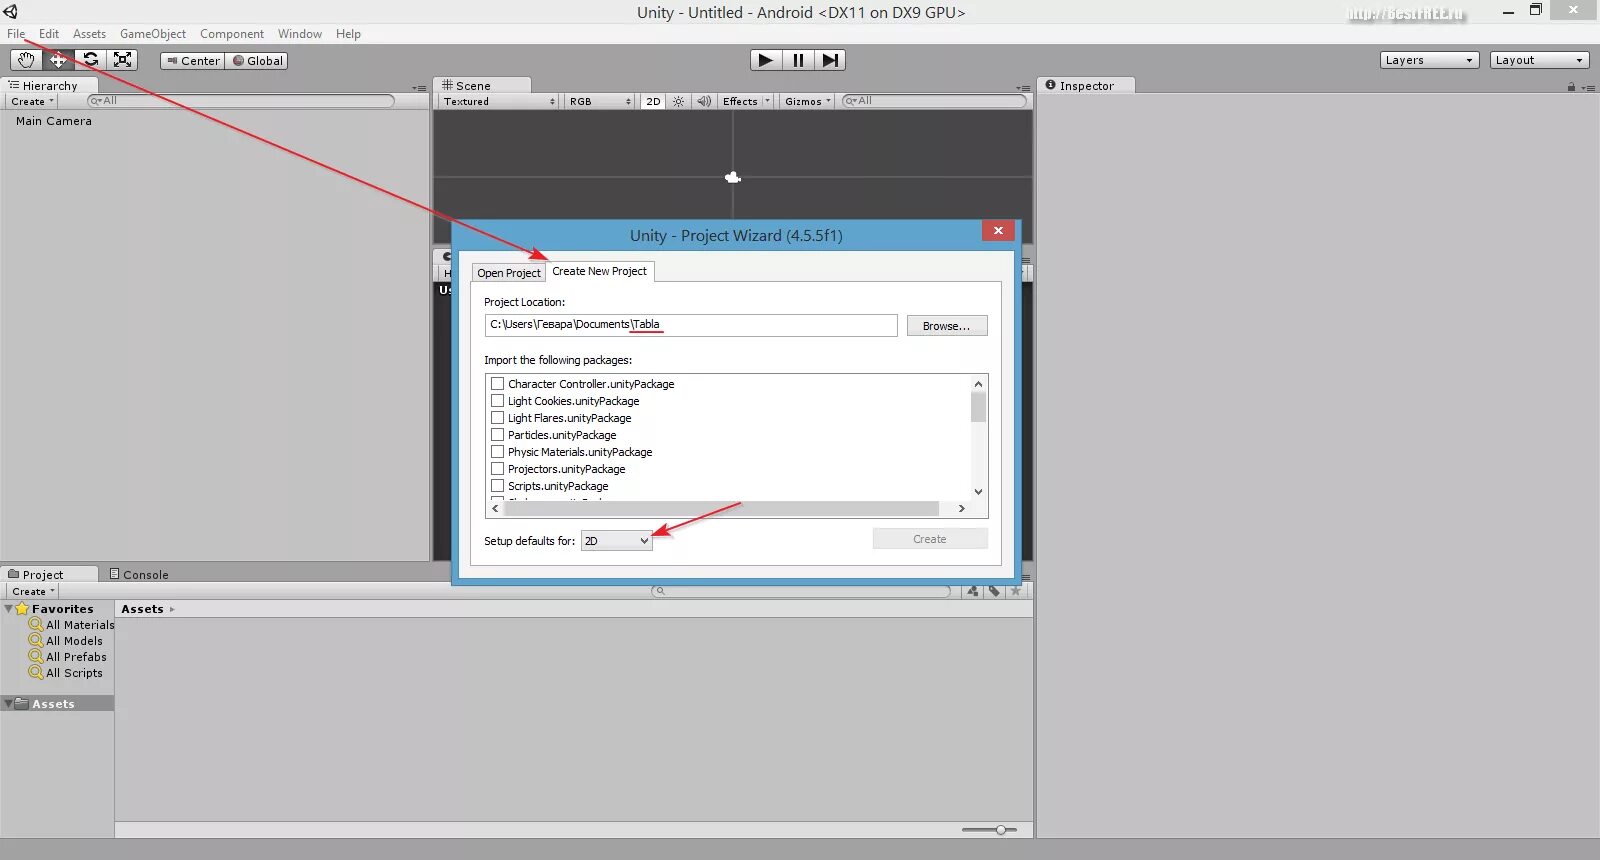Open the Setup defaults for 2D dropdown
The width and height of the screenshot is (1600, 860).
click(617, 541)
